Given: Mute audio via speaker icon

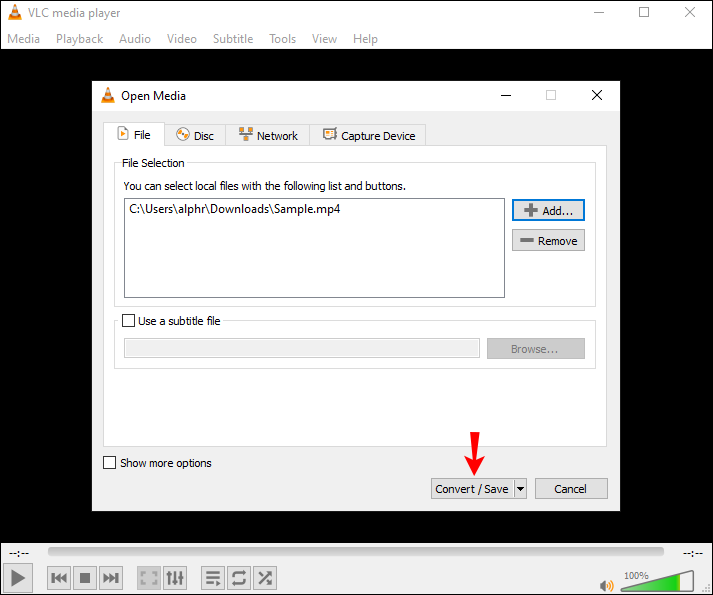Looking at the screenshot, I should click(x=606, y=585).
